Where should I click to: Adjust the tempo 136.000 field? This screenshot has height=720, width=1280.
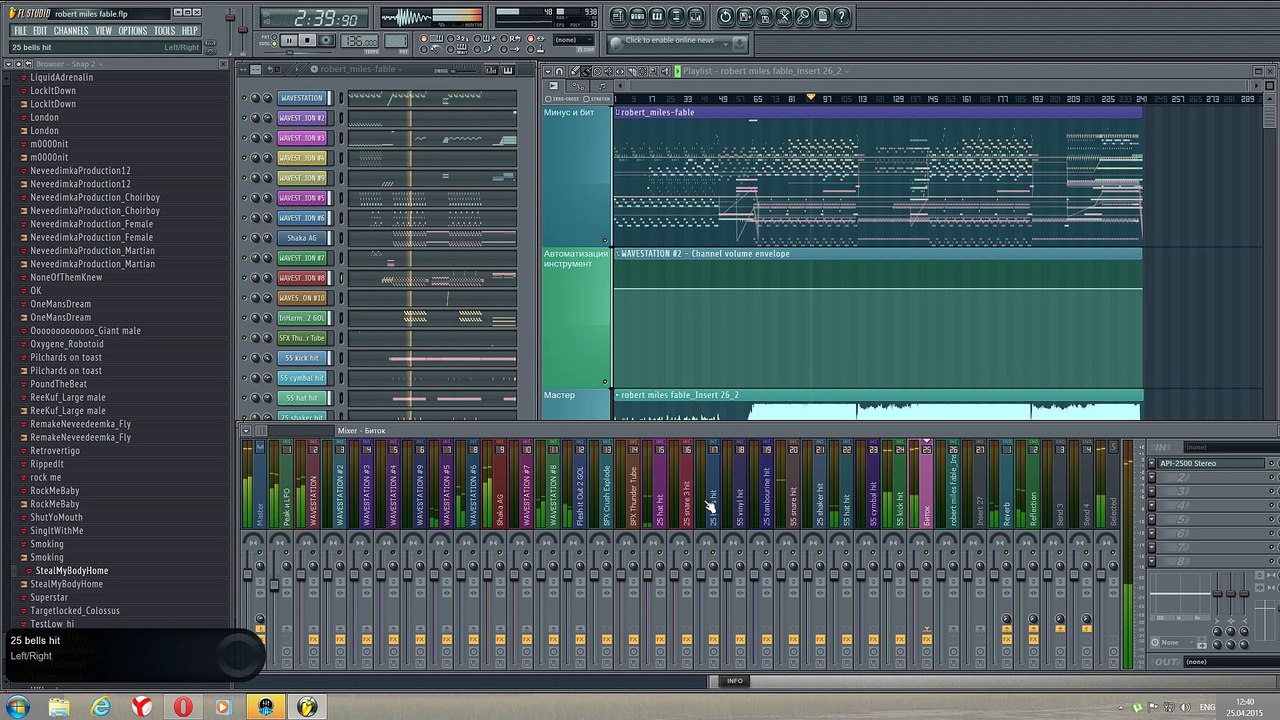(360, 40)
